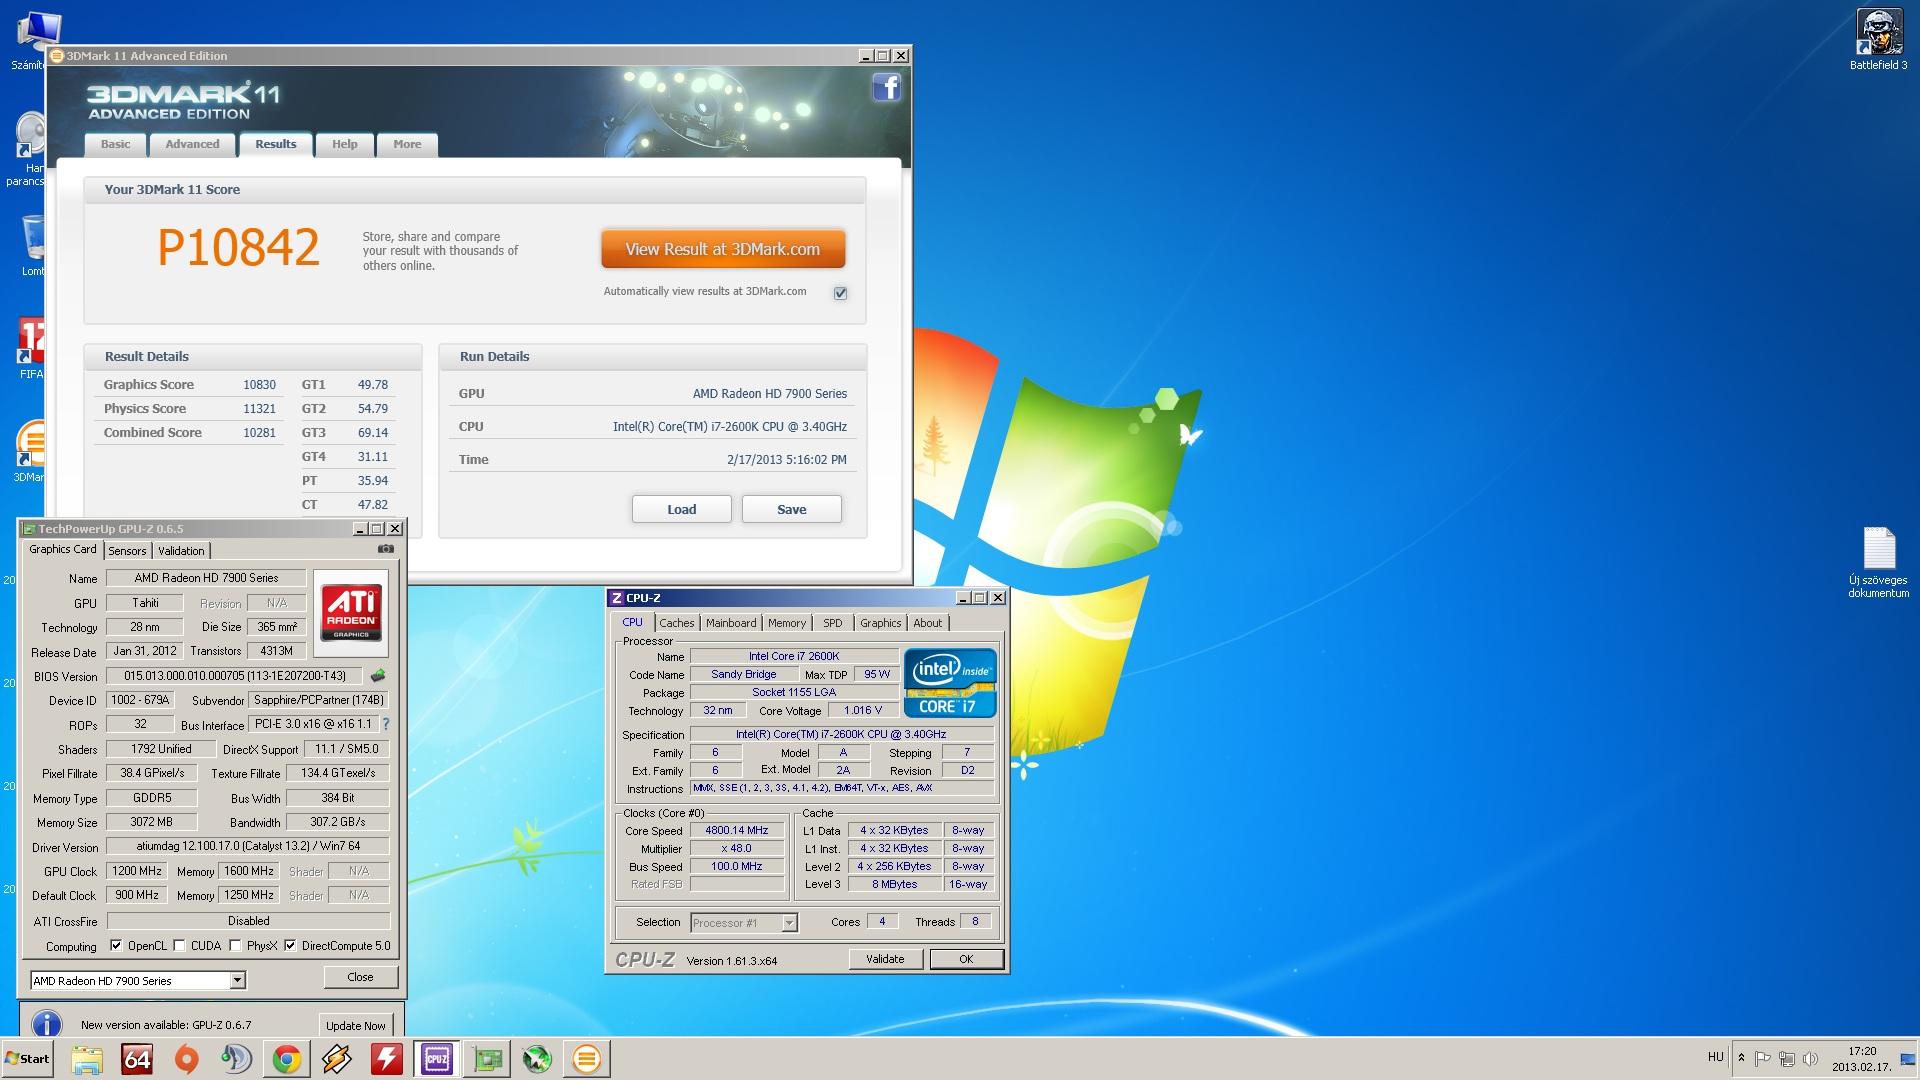The image size is (1920, 1080).
Task: Click the Intel Core i7 logo in CPU-Z
Action: click(x=950, y=682)
